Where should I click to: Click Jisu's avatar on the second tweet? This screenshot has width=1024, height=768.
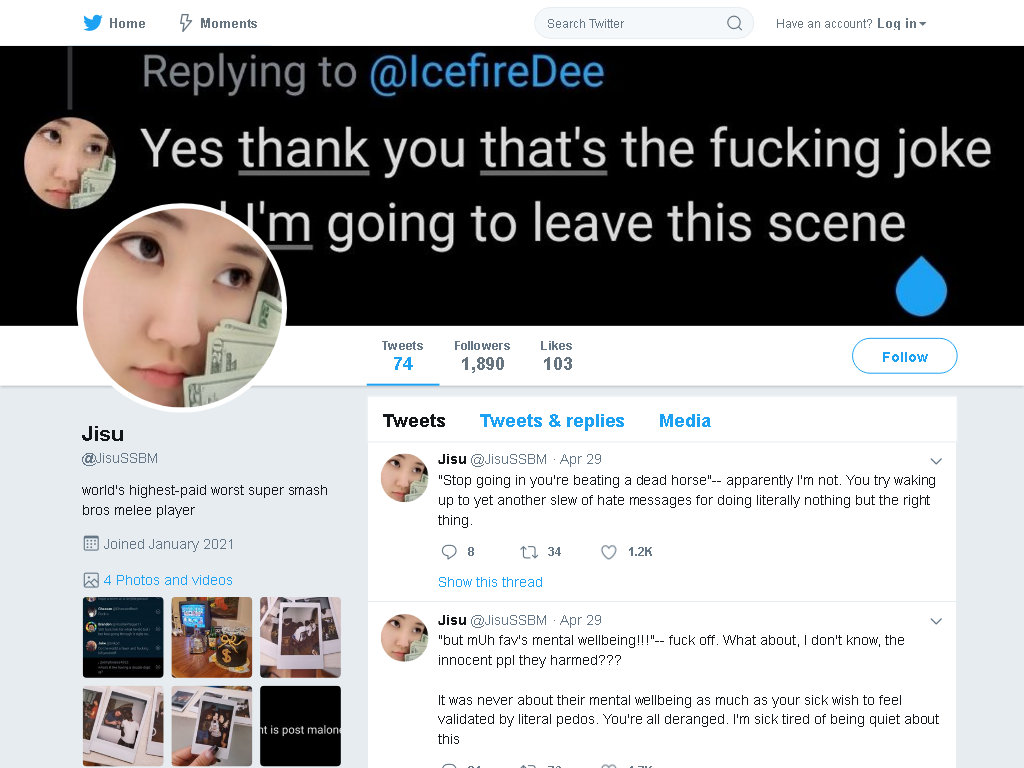tap(405, 637)
